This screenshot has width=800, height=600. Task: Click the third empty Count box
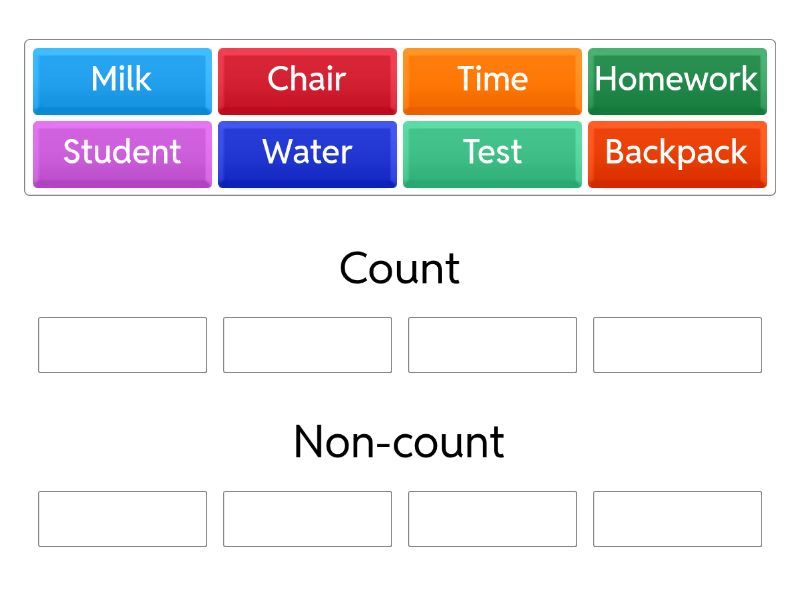(x=492, y=345)
